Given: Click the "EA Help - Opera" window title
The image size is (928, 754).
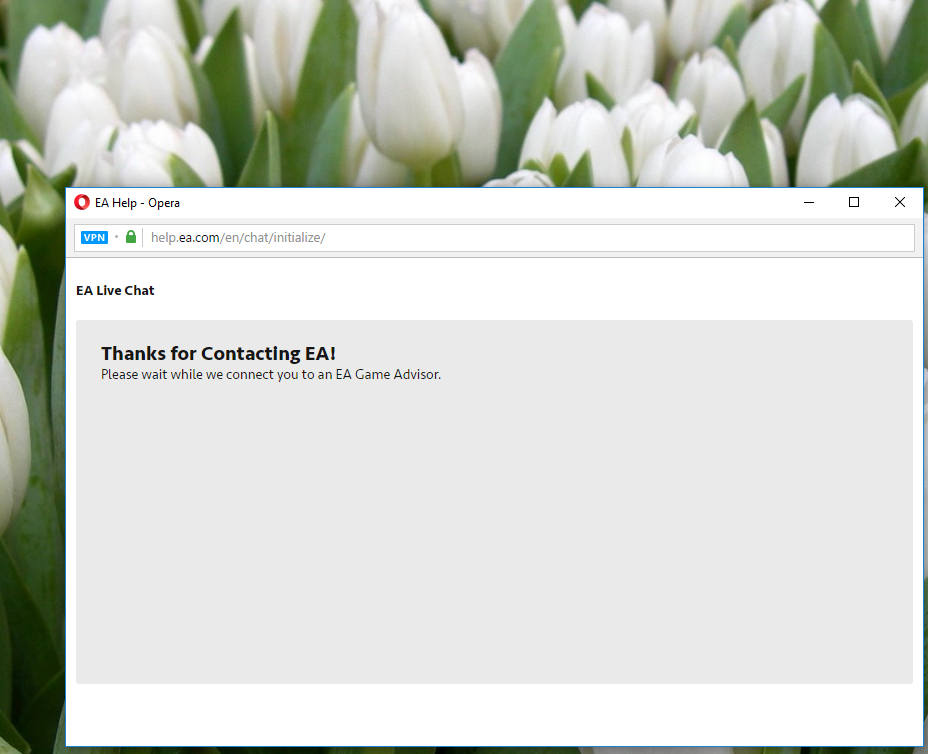Looking at the screenshot, I should point(137,203).
